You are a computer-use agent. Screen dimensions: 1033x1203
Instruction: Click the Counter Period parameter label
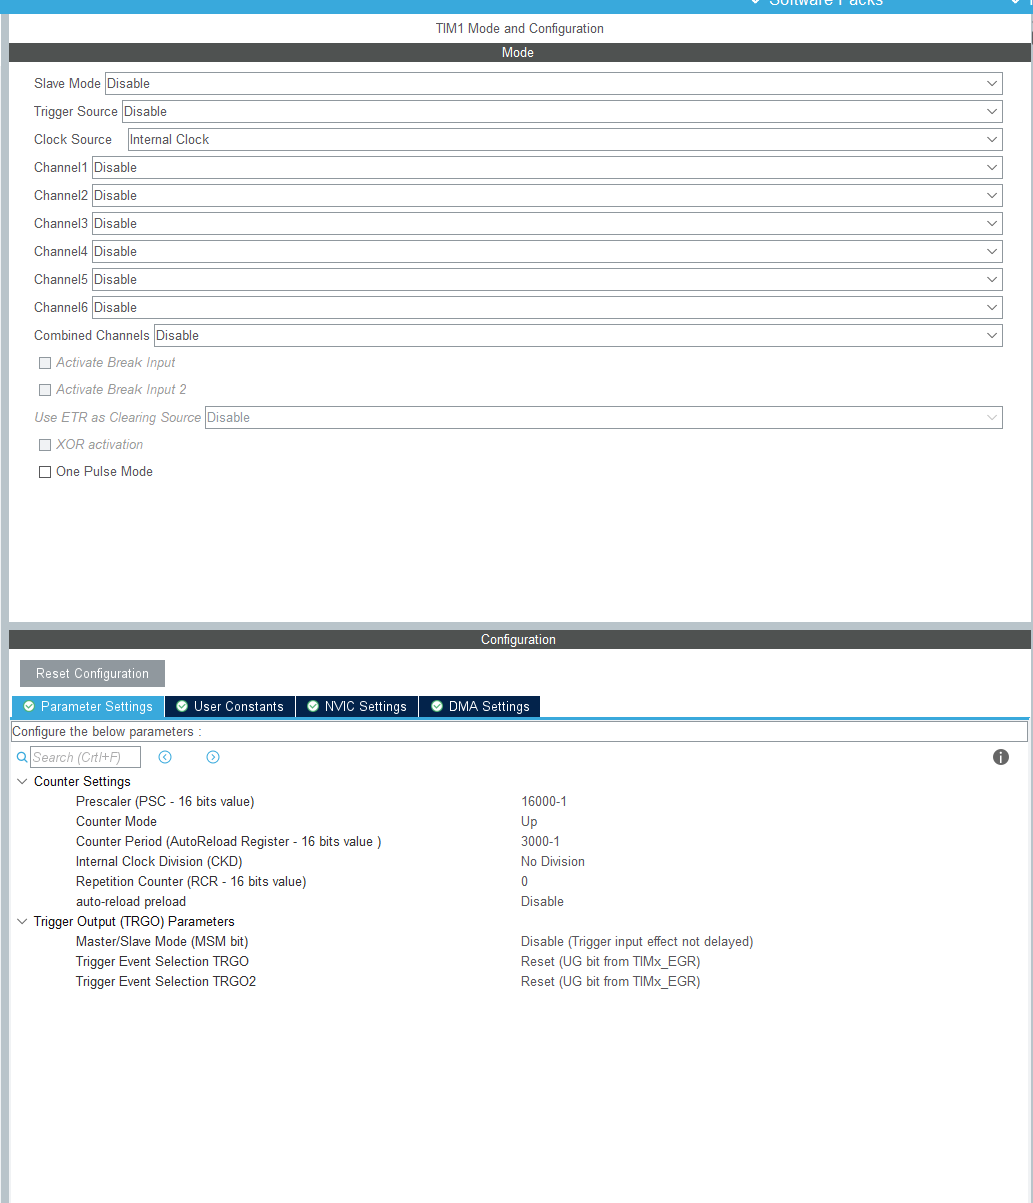coord(228,842)
